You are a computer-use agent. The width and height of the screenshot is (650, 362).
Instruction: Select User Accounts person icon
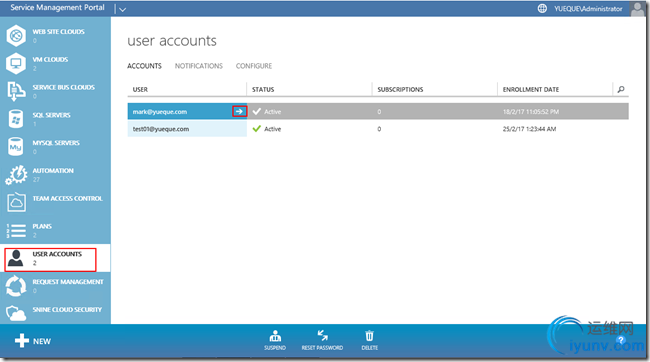pyautogui.click(x=16, y=258)
